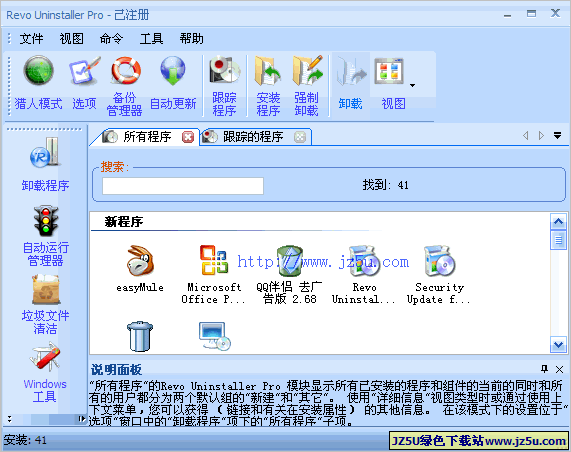This screenshot has height=452, width=571.
Task: Click program list scroll up arrow
Action: 559,221
